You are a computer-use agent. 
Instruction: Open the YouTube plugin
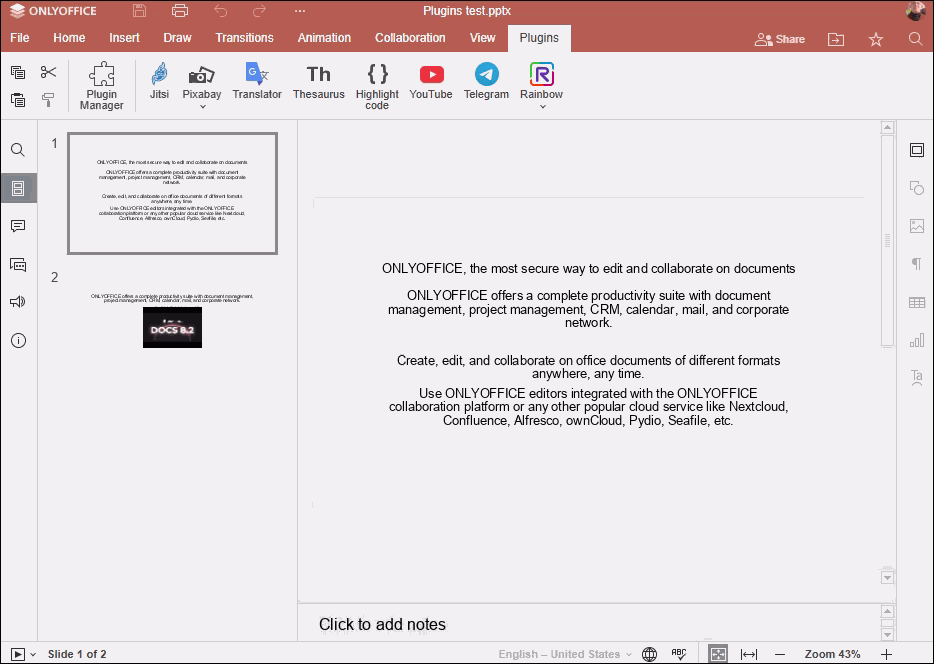point(431,82)
